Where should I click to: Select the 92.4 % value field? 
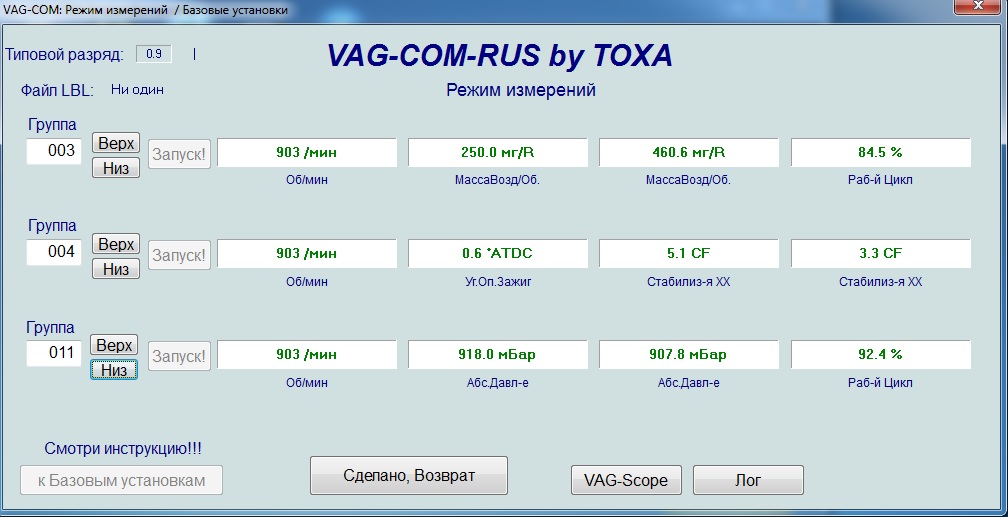pyautogui.click(x=880, y=355)
